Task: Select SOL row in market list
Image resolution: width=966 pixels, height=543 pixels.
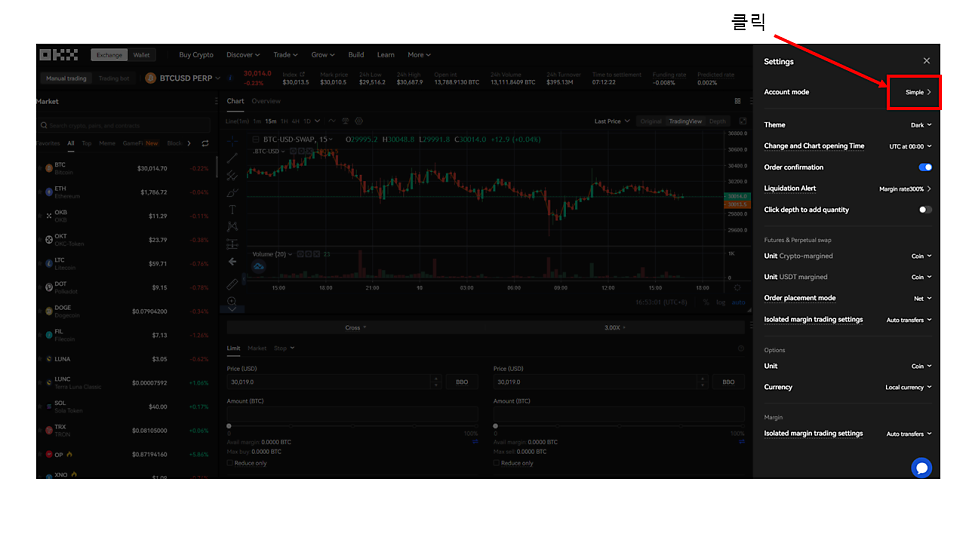Action: coord(126,407)
